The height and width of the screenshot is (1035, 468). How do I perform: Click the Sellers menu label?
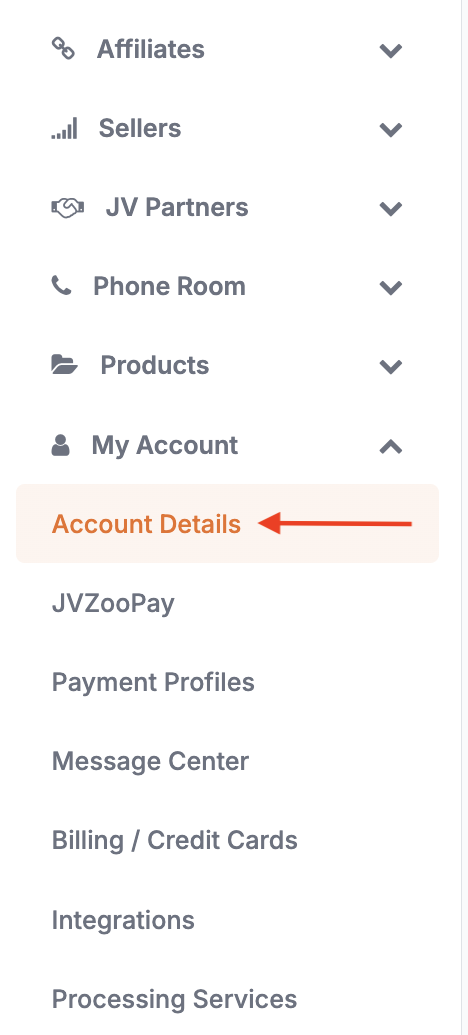(x=140, y=128)
